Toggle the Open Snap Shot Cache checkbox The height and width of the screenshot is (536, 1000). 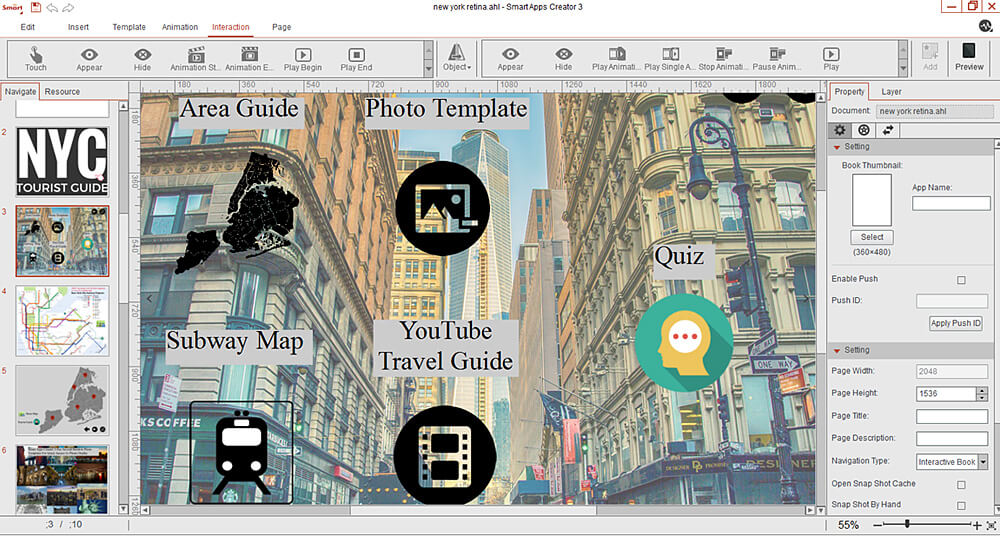pyautogui.click(x=961, y=484)
